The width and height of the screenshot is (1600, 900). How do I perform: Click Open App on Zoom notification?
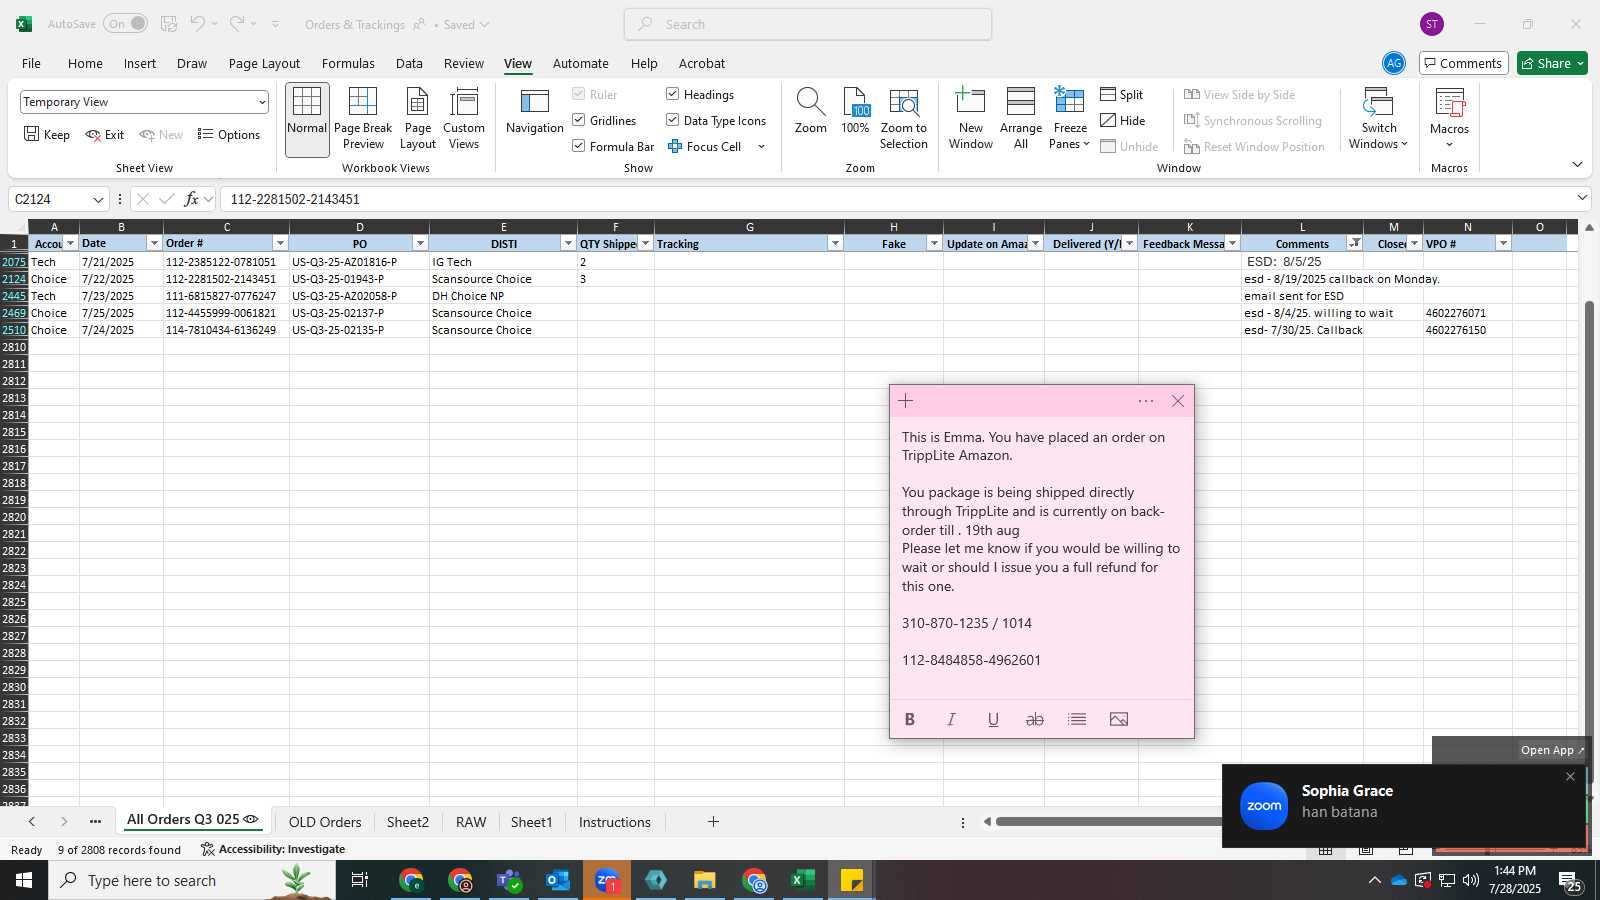point(1552,750)
